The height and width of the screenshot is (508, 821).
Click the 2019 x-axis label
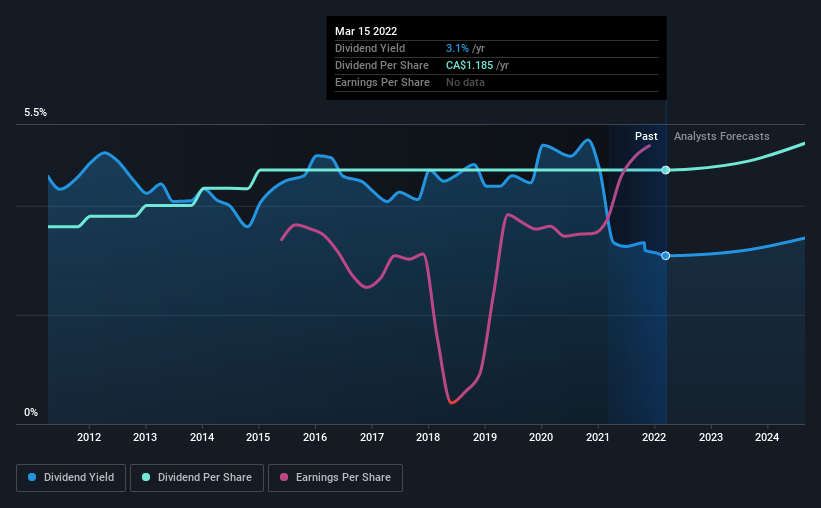pos(485,437)
